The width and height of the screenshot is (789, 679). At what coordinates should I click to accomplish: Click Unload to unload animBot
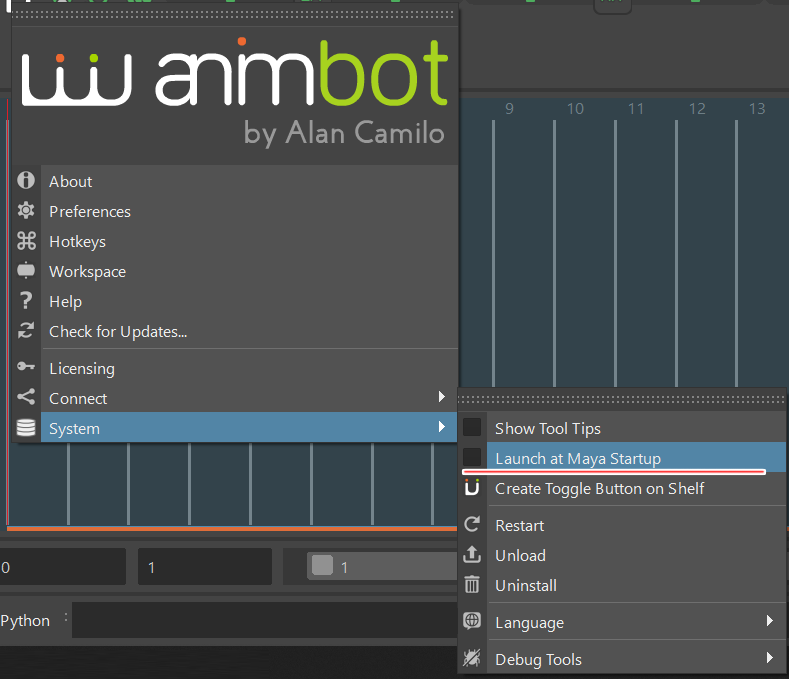(520, 555)
